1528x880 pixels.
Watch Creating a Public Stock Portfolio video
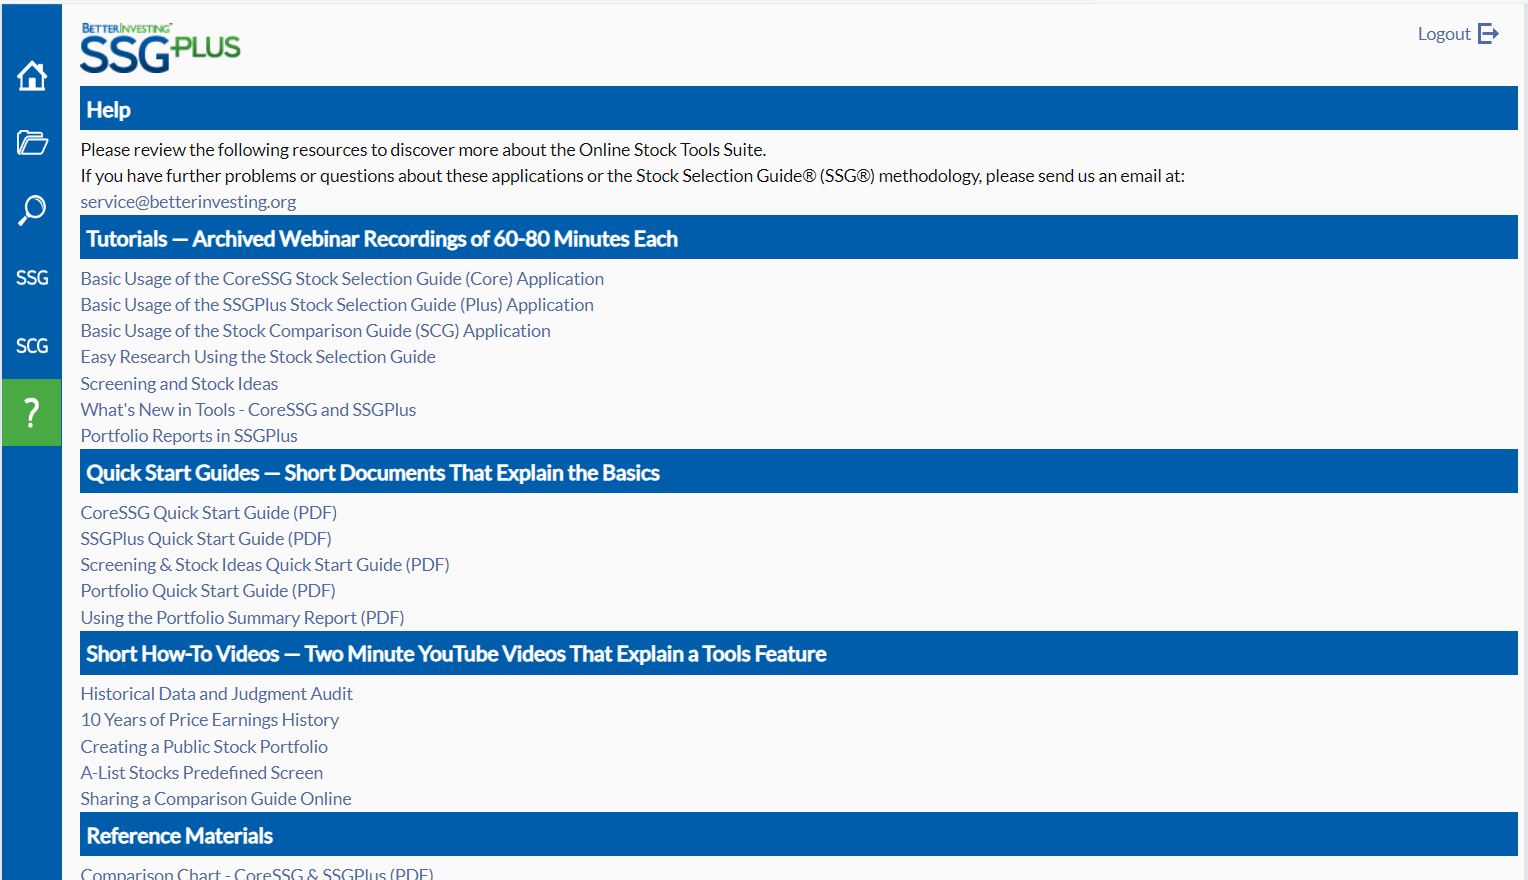(204, 747)
